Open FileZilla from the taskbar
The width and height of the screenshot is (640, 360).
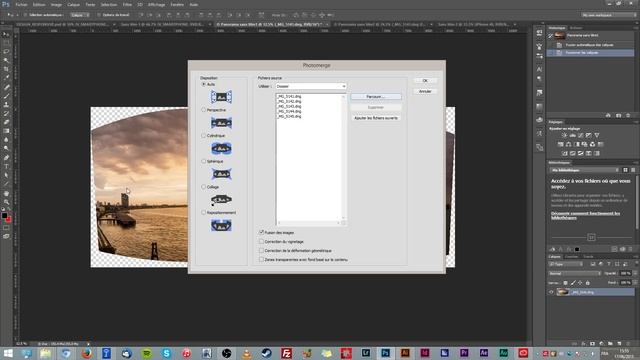(x=287, y=353)
